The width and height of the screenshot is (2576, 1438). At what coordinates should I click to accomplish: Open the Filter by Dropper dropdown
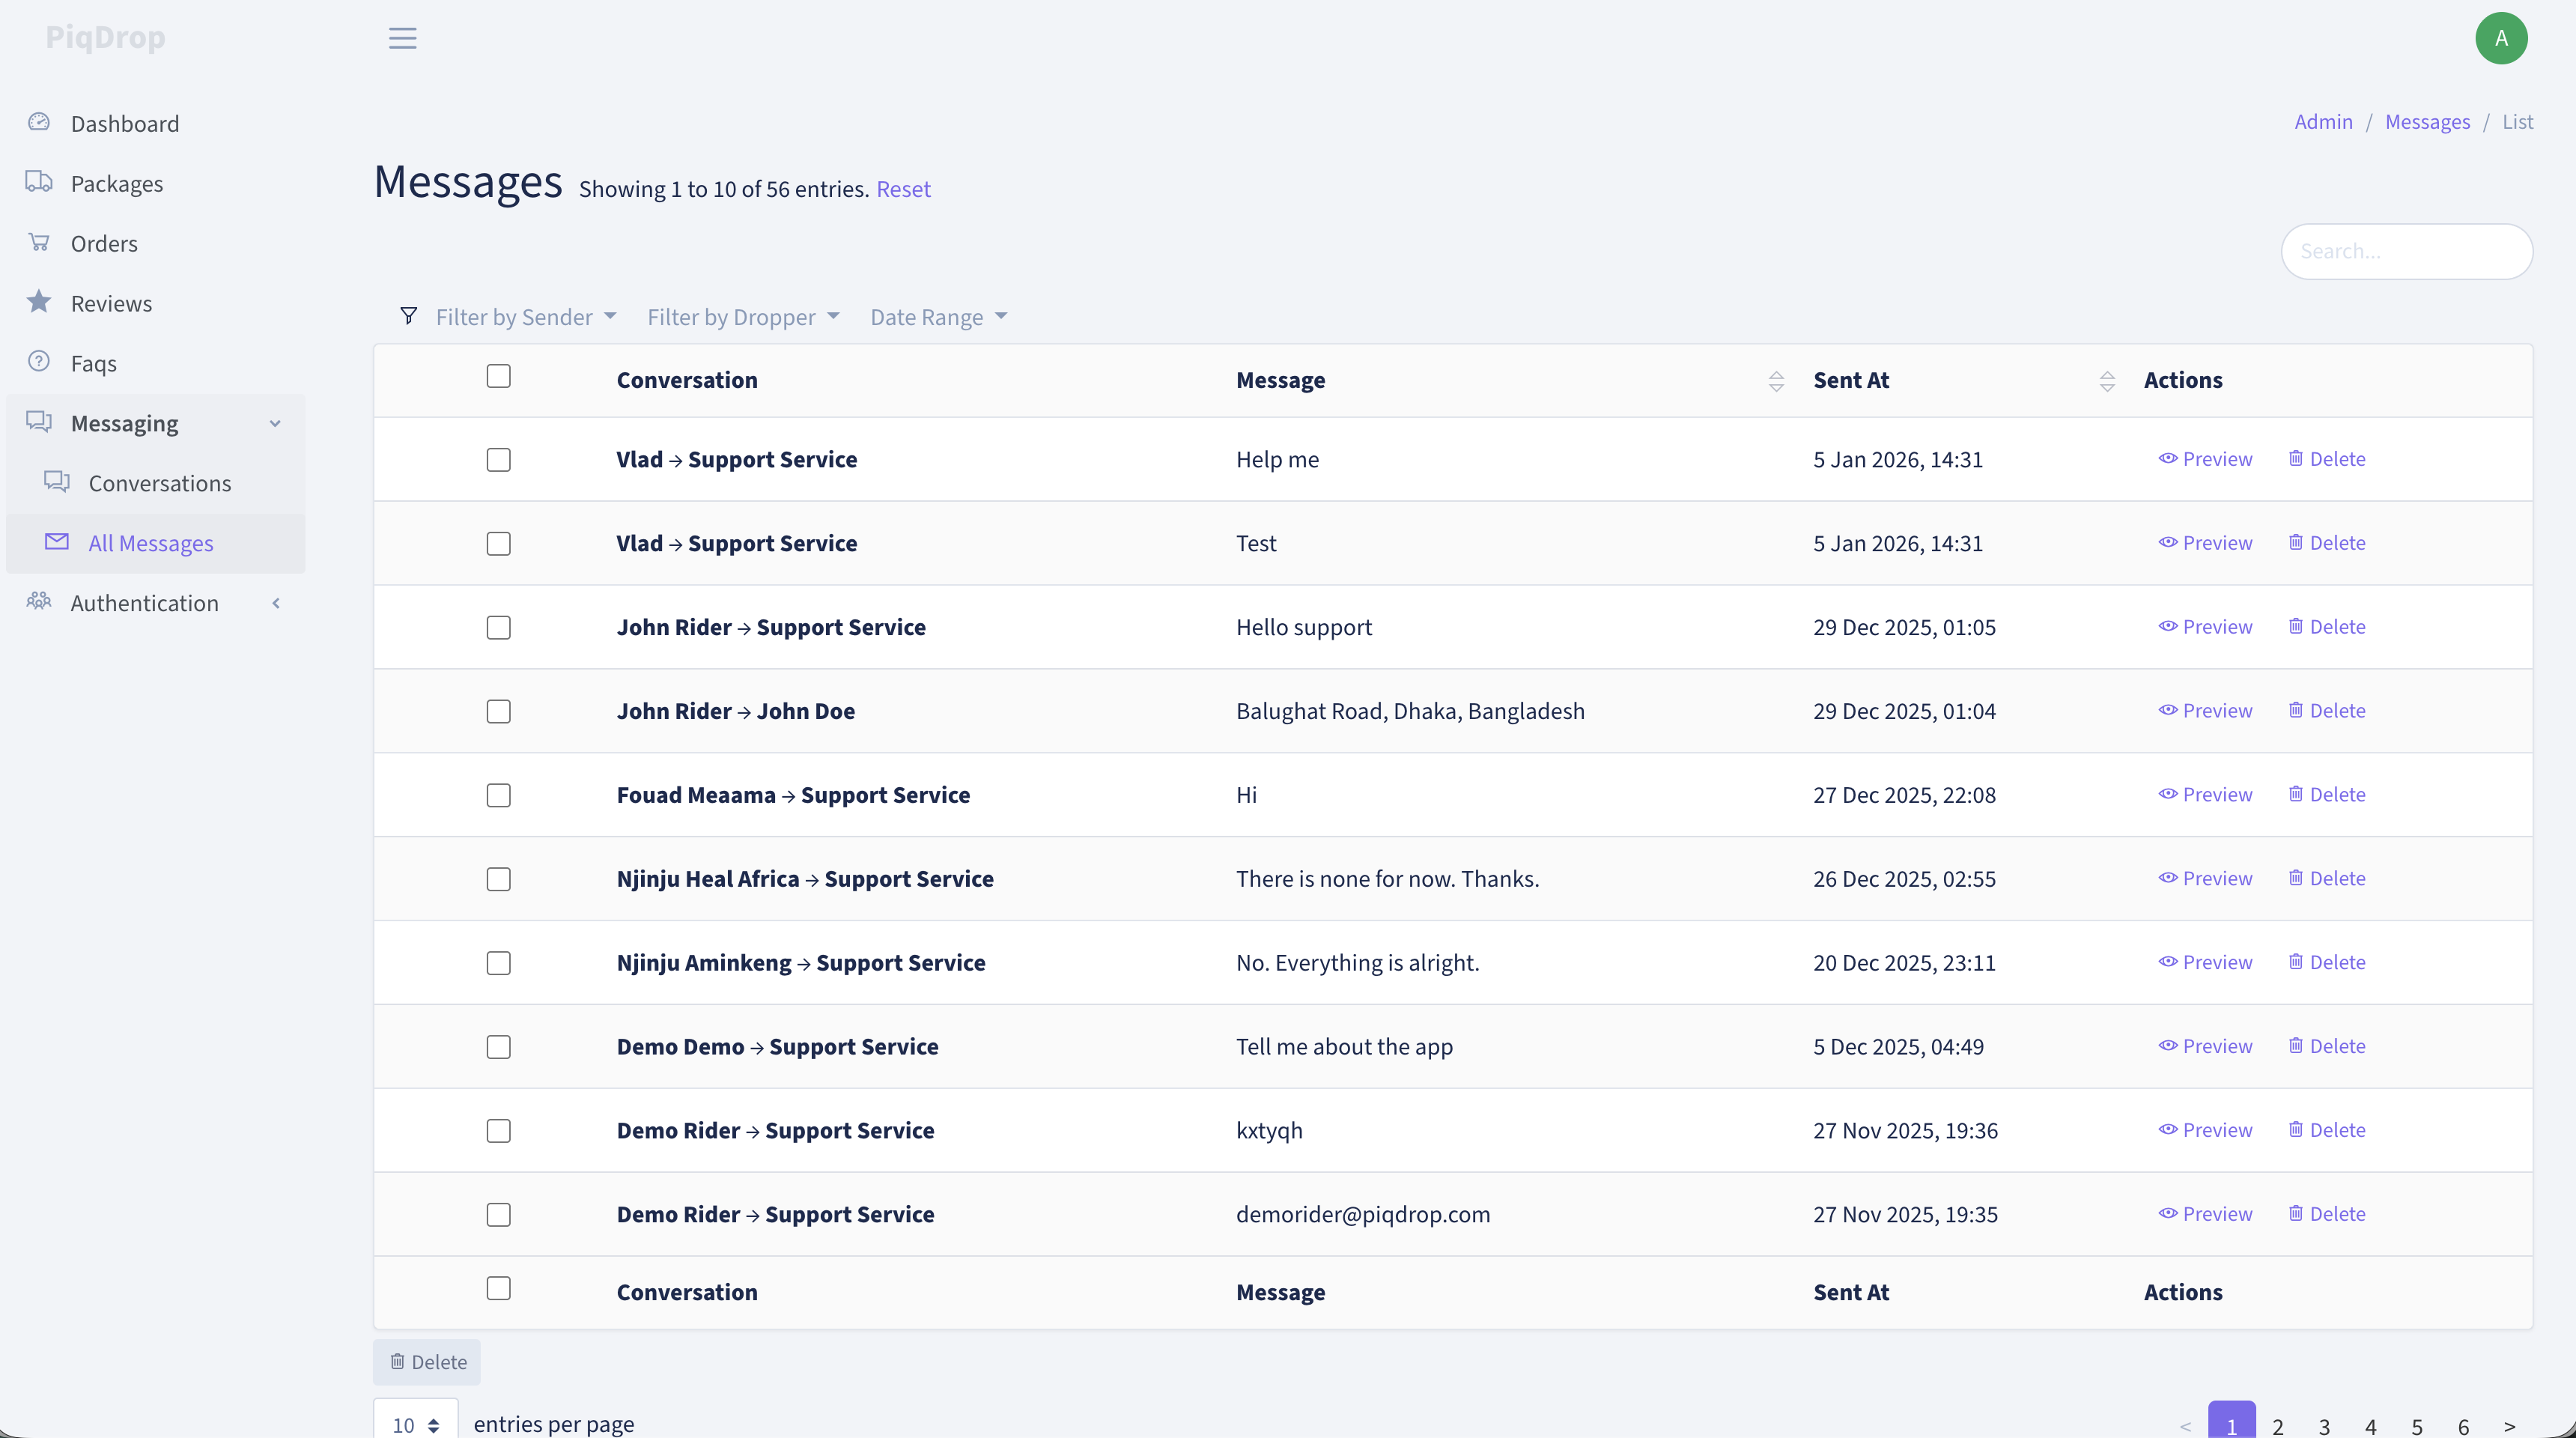coord(743,317)
